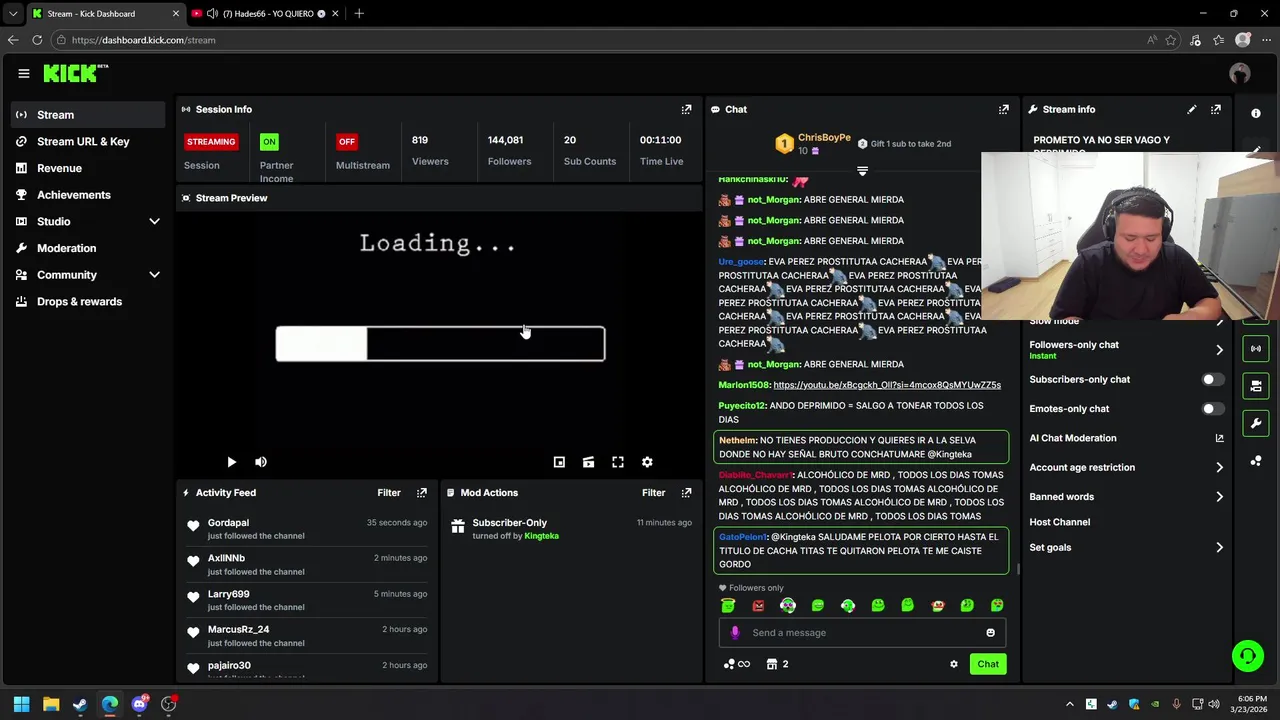This screenshot has width=1280, height=720.
Task: Pop out the Mod Actions panel
Action: pos(686,493)
